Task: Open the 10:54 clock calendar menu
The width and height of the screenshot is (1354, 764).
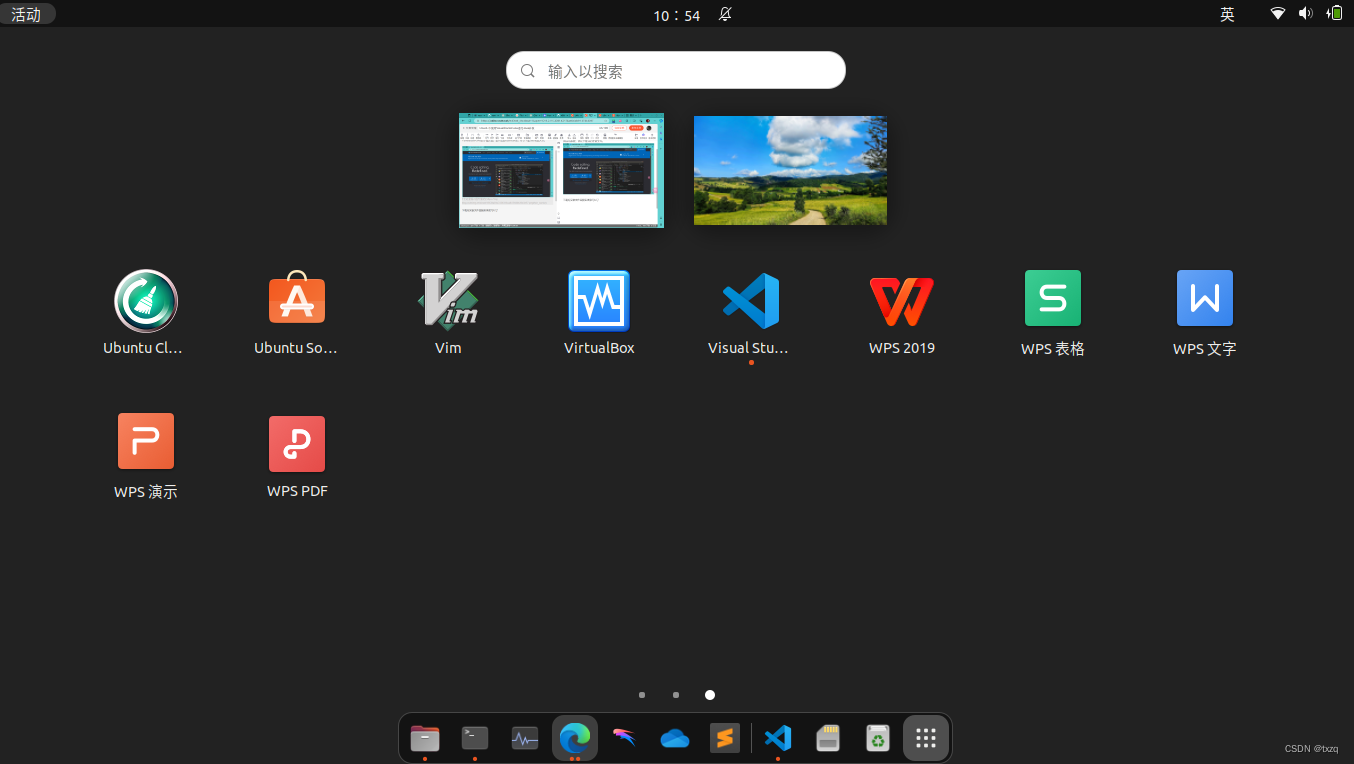Action: [x=677, y=15]
